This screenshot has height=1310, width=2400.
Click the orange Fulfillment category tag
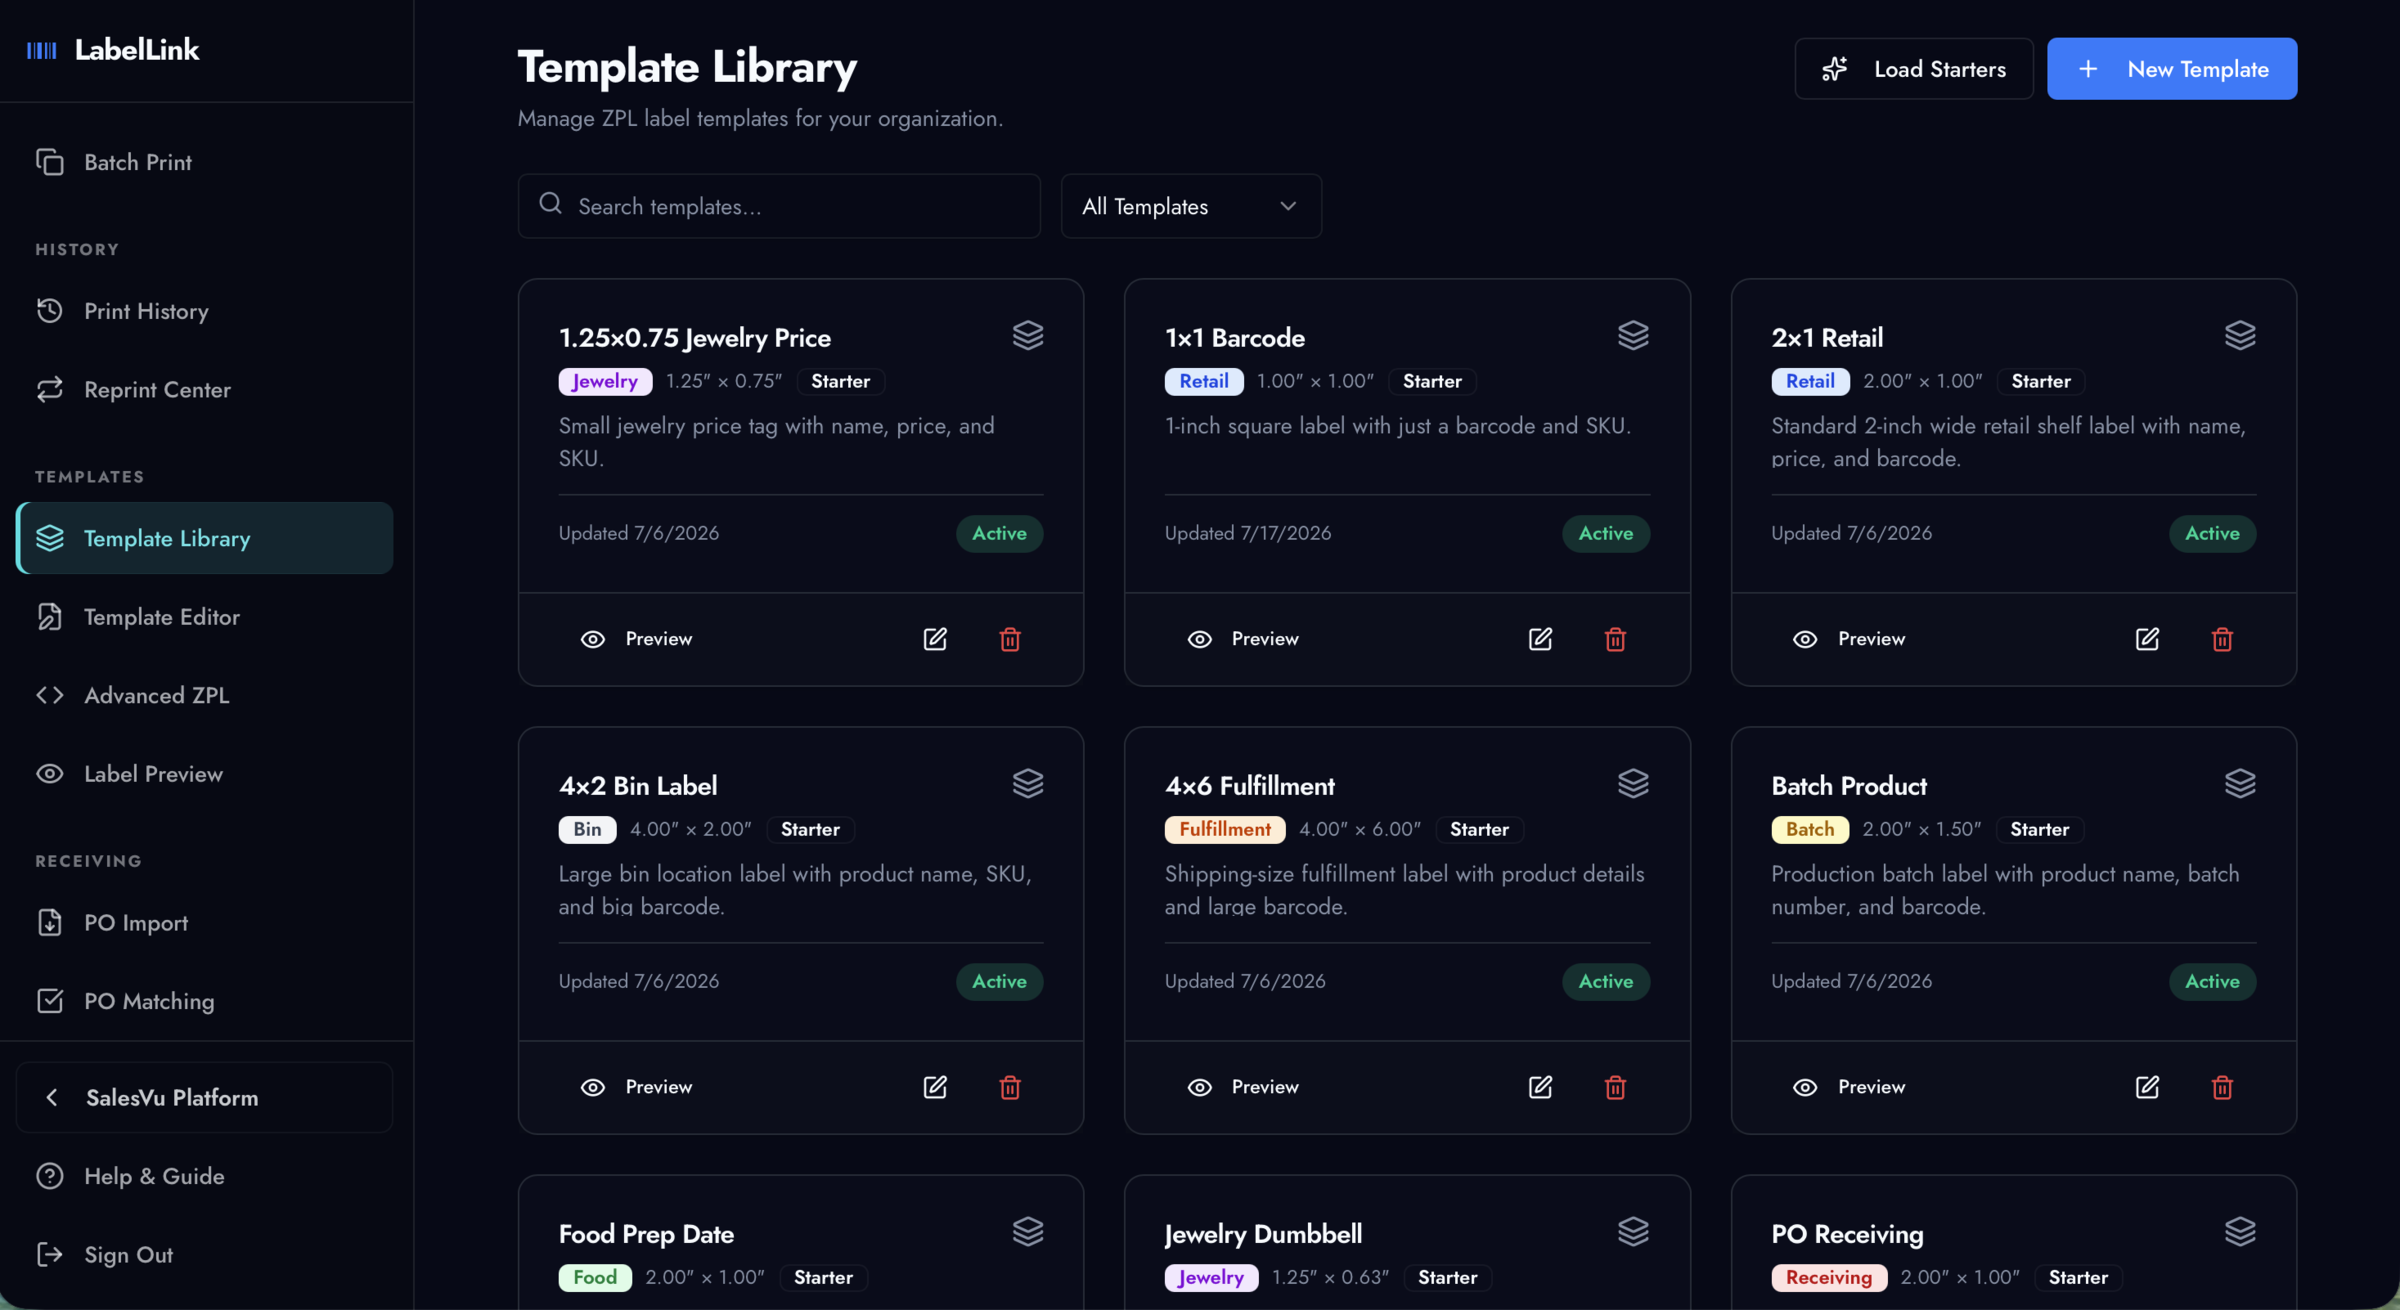tap(1225, 829)
